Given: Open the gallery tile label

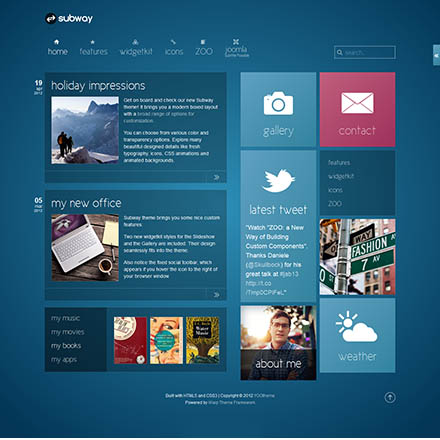Looking at the screenshot, I should (278, 131).
